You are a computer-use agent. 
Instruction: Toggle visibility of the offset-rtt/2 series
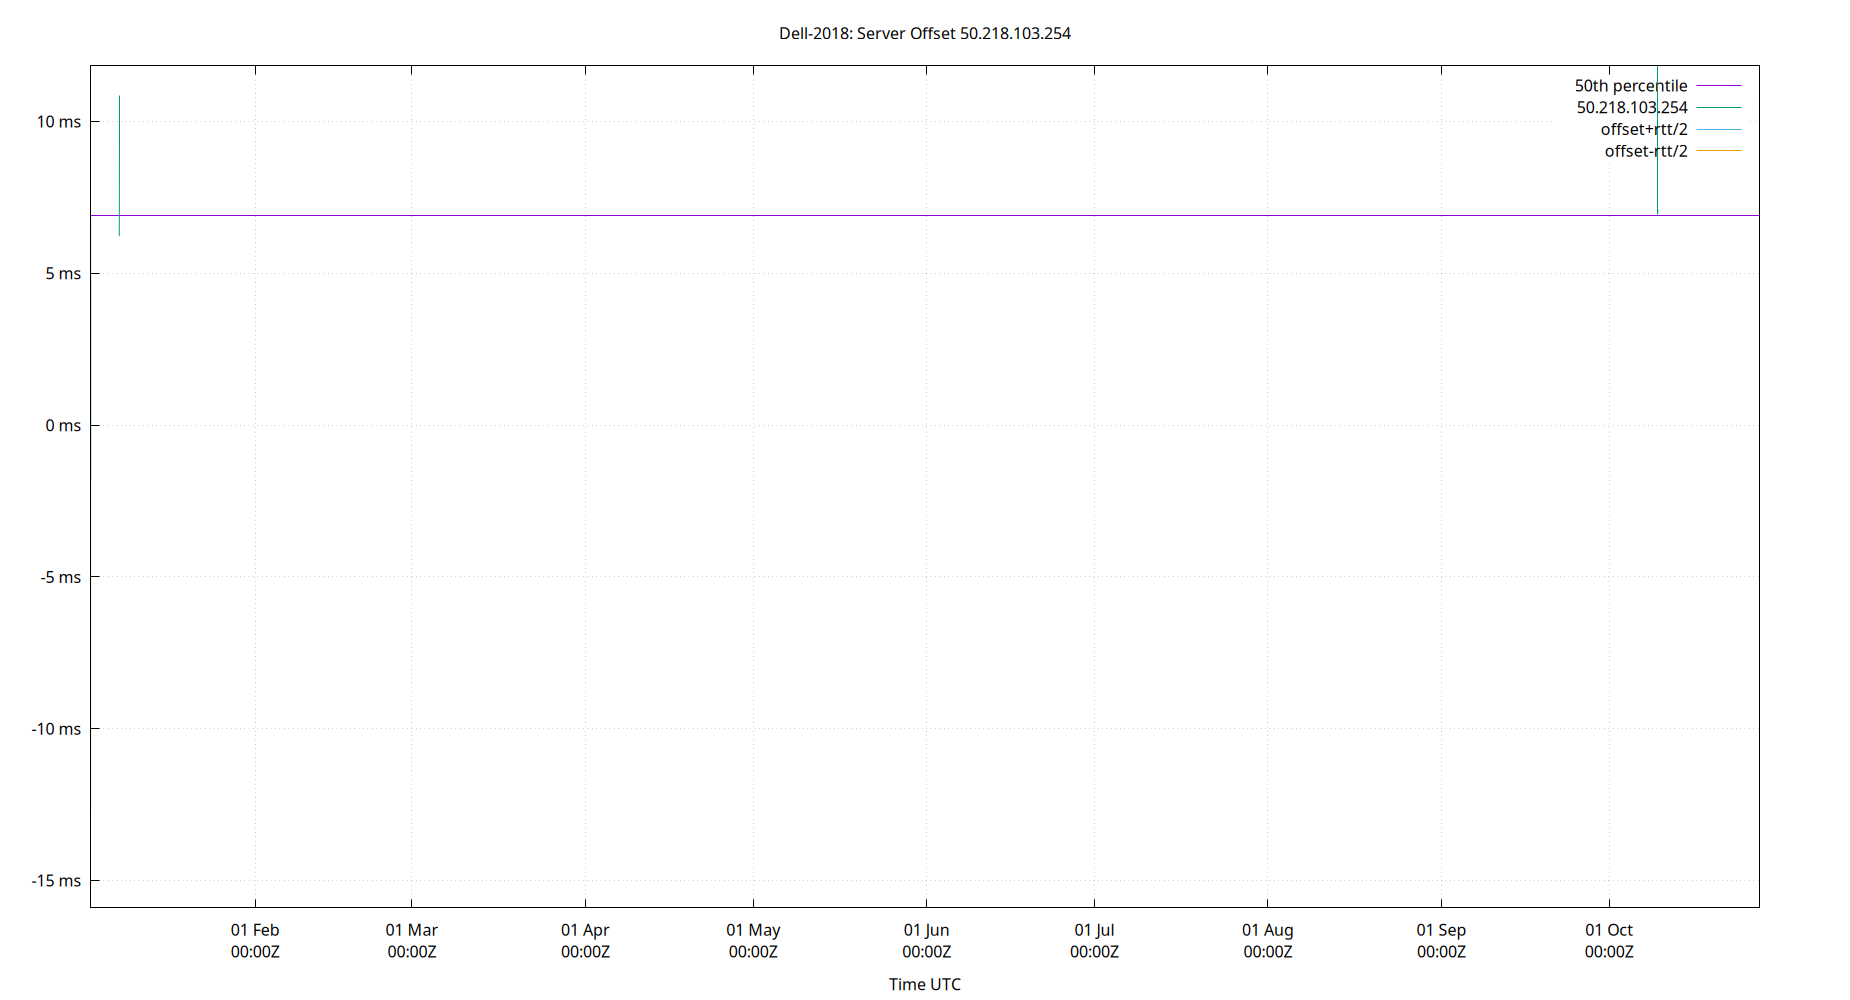1645,150
